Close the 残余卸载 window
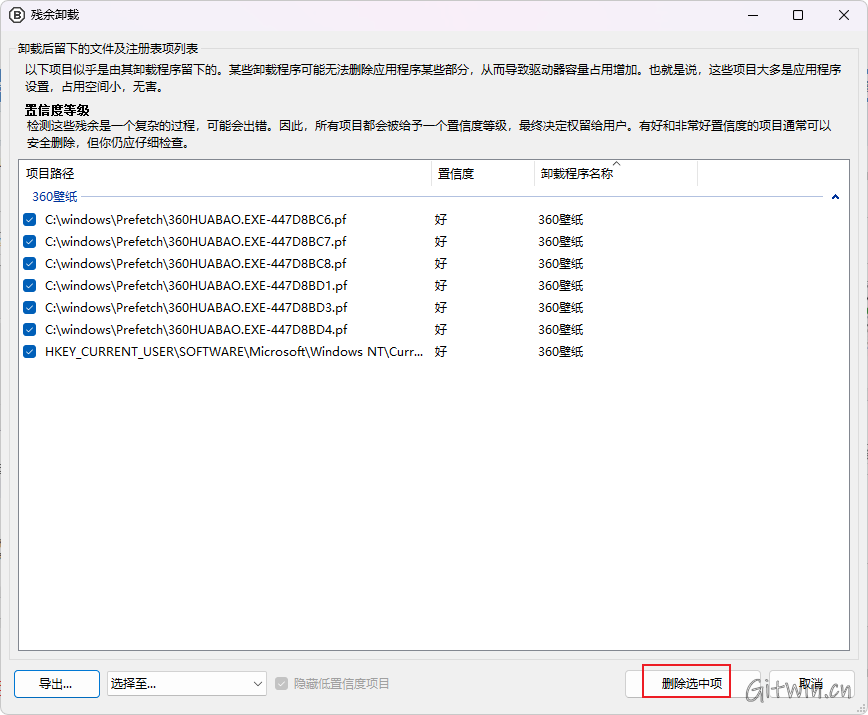The width and height of the screenshot is (868, 715). coord(844,15)
